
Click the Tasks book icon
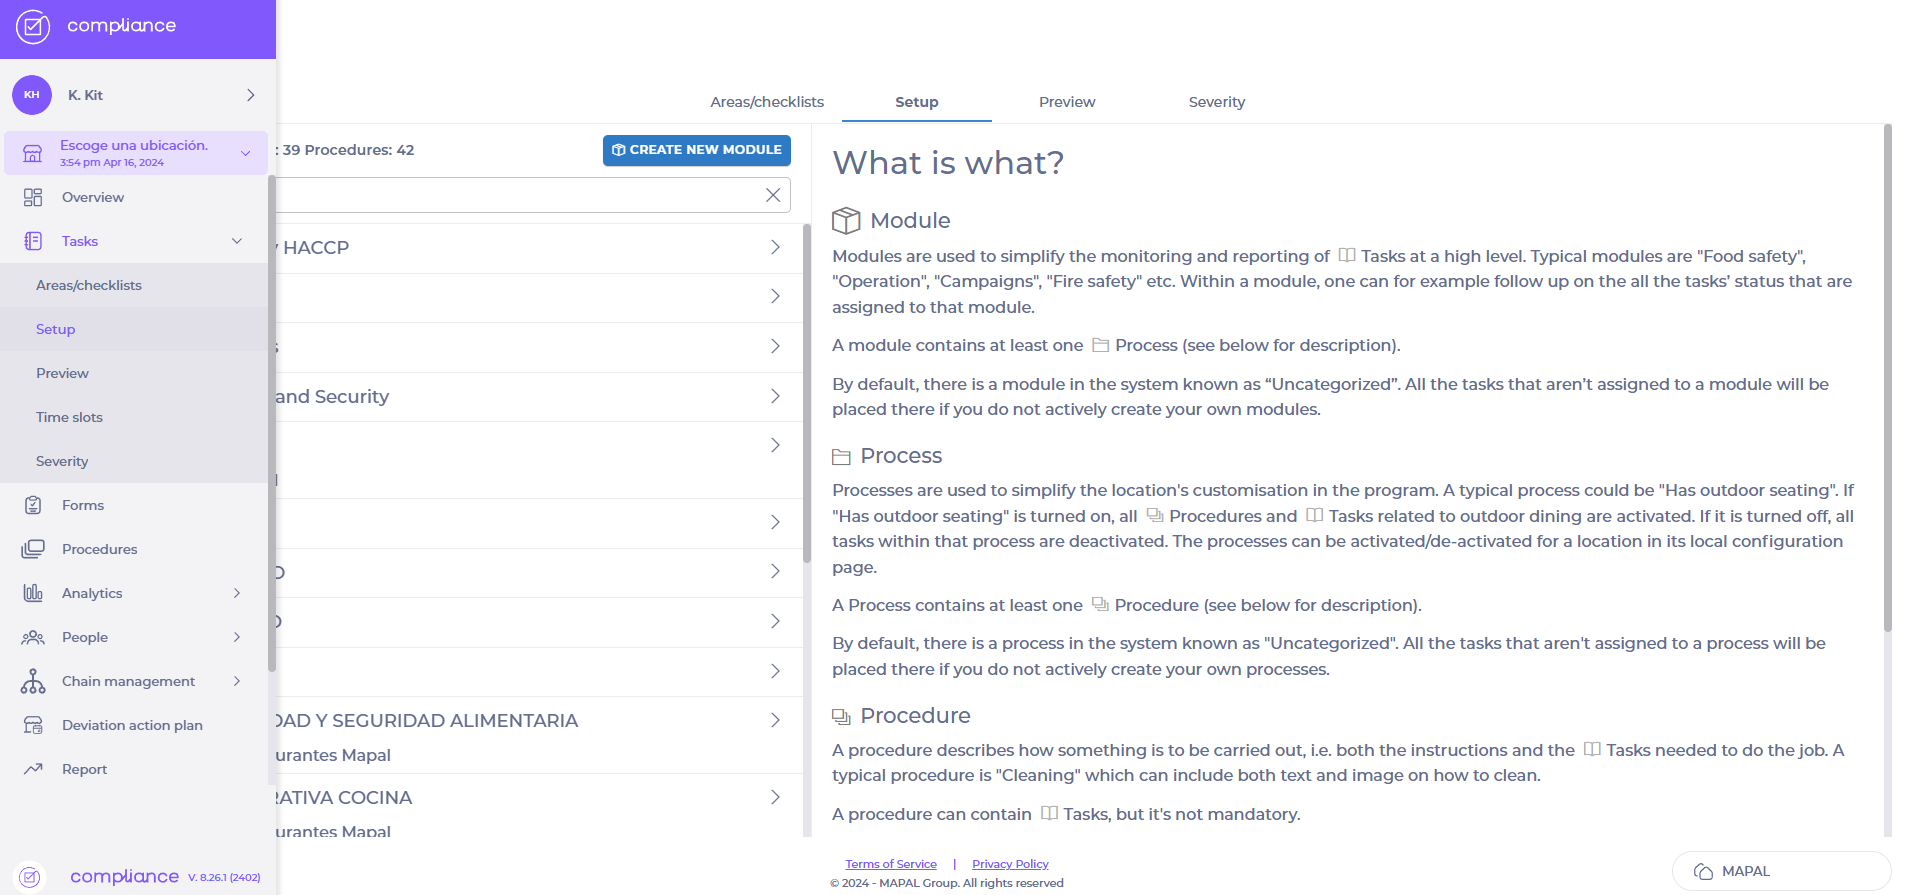[33, 241]
